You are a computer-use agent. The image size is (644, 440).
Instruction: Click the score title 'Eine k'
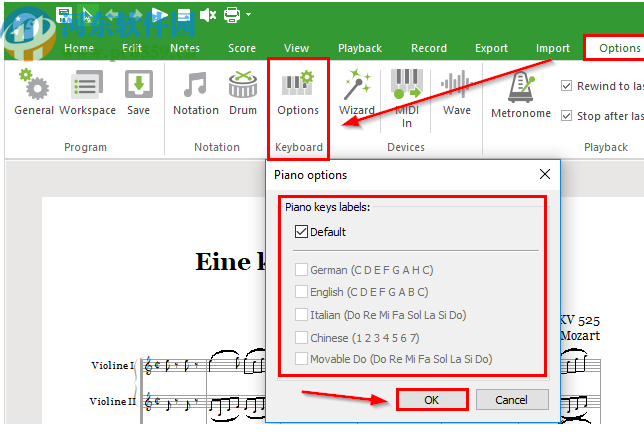tap(230, 262)
